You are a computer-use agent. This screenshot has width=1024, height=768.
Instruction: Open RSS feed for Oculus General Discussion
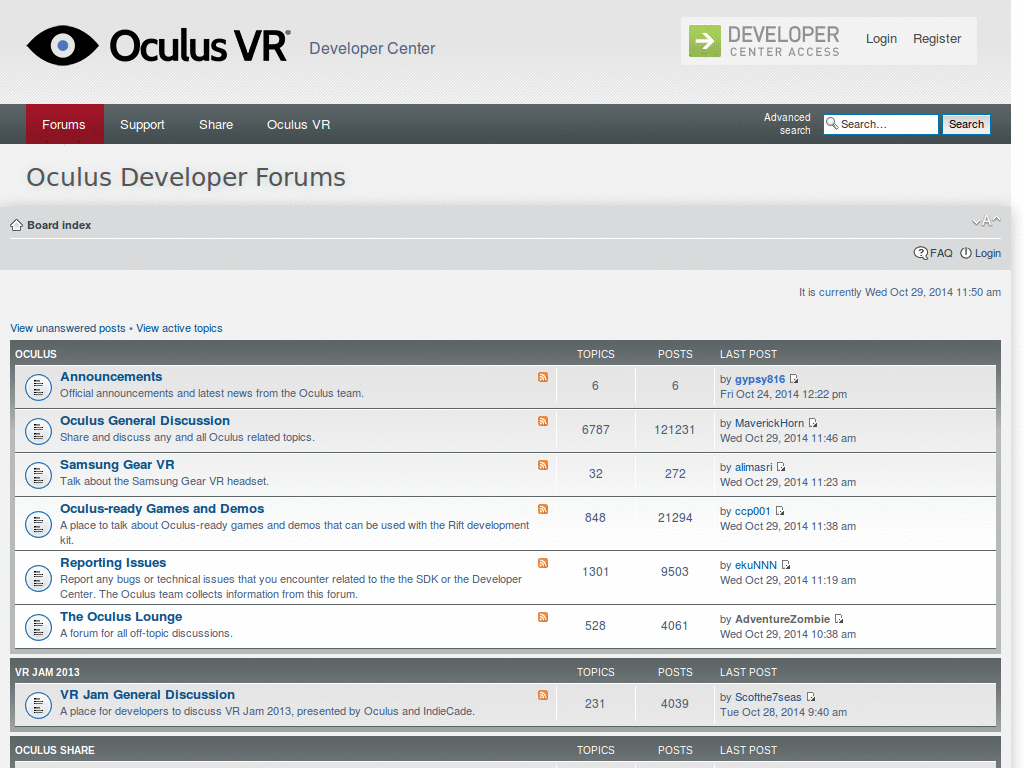pyautogui.click(x=543, y=421)
